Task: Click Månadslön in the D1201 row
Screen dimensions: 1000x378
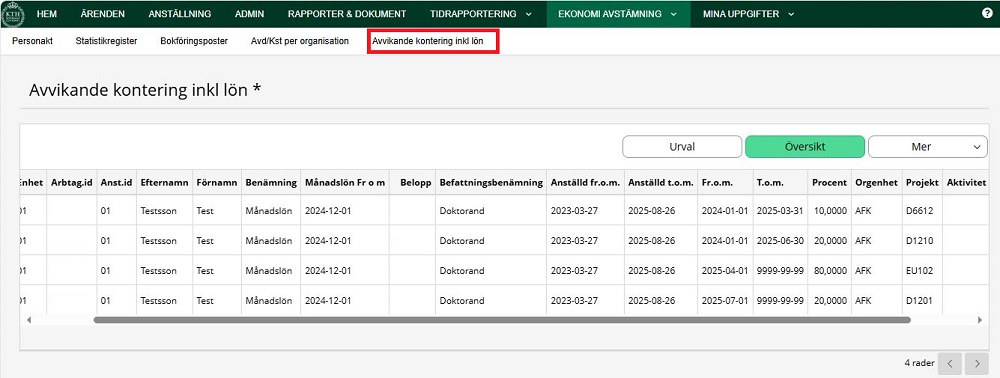Action: pos(268,300)
